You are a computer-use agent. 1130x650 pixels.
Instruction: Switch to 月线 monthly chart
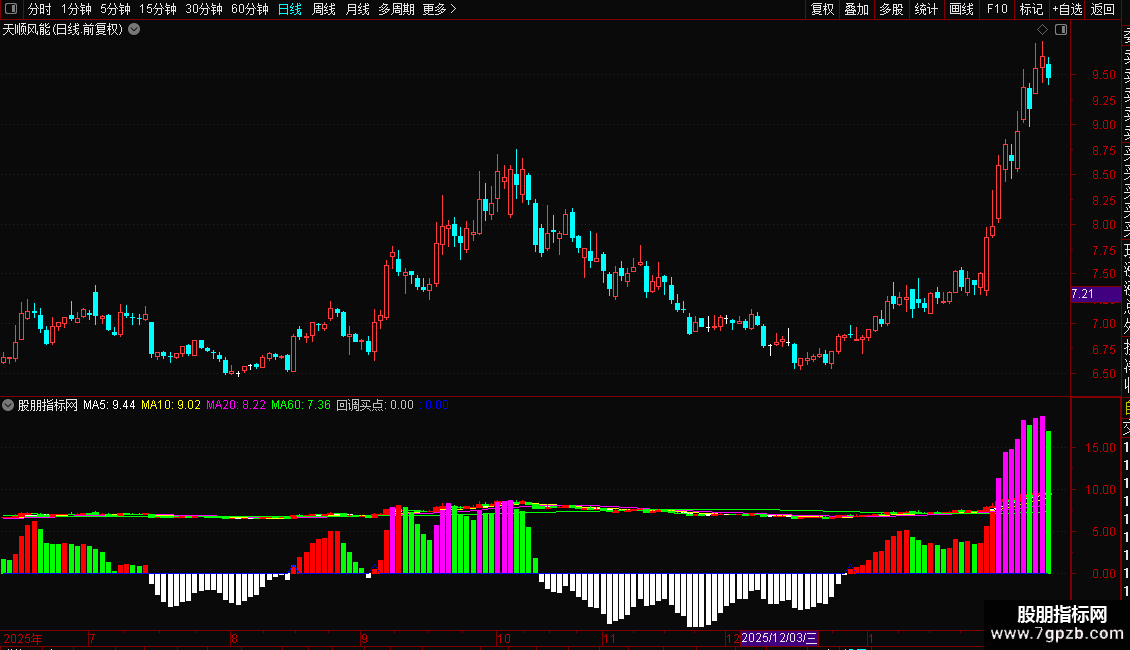[x=357, y=9]
